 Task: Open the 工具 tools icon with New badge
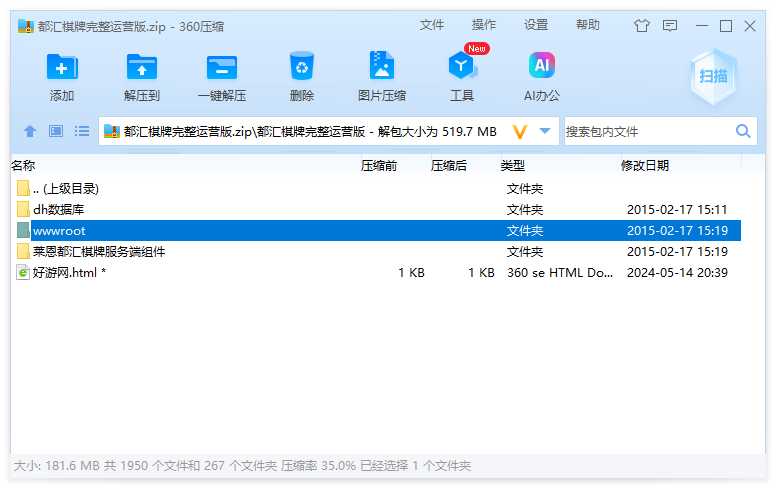[462, 65]
